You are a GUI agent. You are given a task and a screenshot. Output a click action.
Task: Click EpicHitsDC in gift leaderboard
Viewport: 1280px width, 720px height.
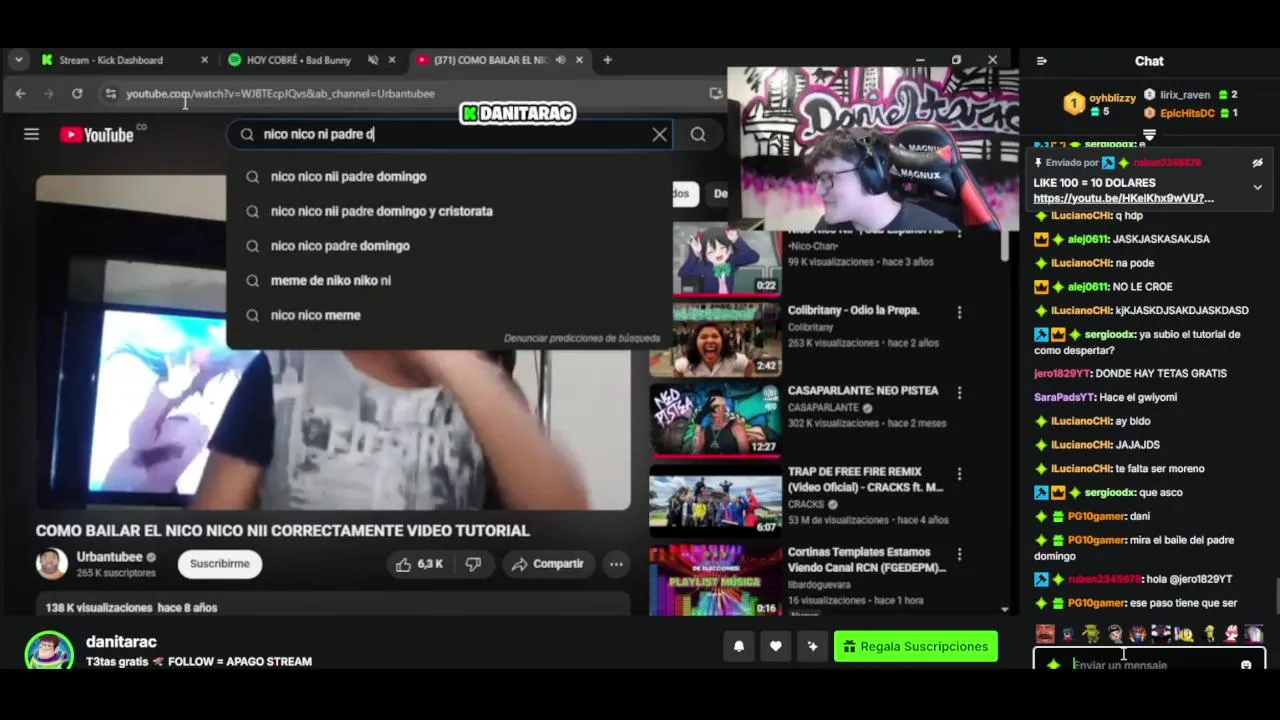coord(1186,113)
